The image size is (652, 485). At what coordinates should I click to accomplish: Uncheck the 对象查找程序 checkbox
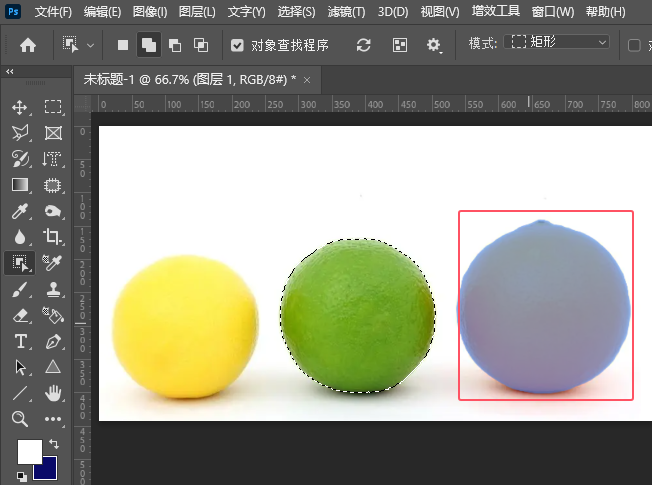[237, 45]
